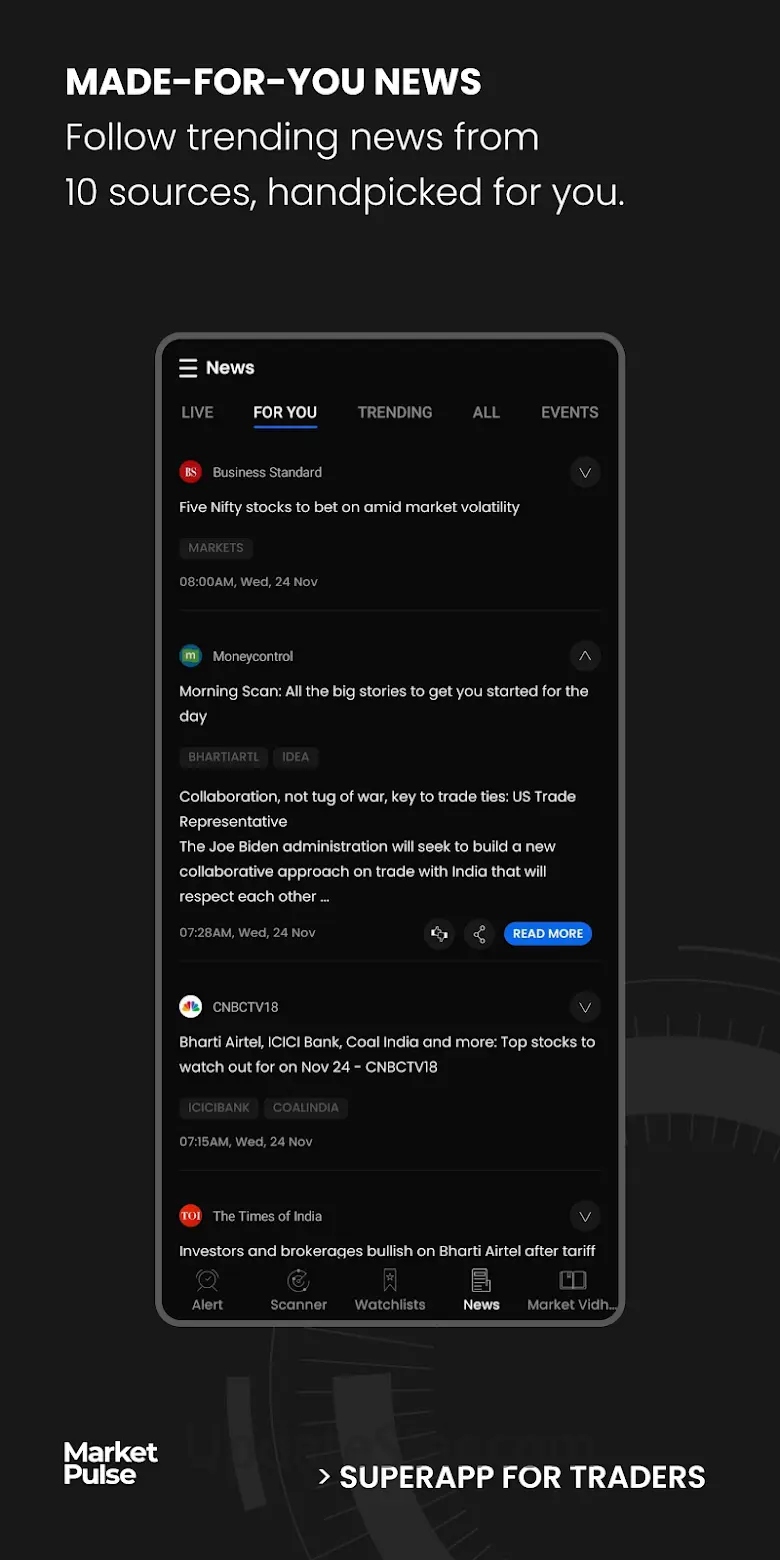
Task: Switch to the EVENTS tab
Action: coord(570,412)
